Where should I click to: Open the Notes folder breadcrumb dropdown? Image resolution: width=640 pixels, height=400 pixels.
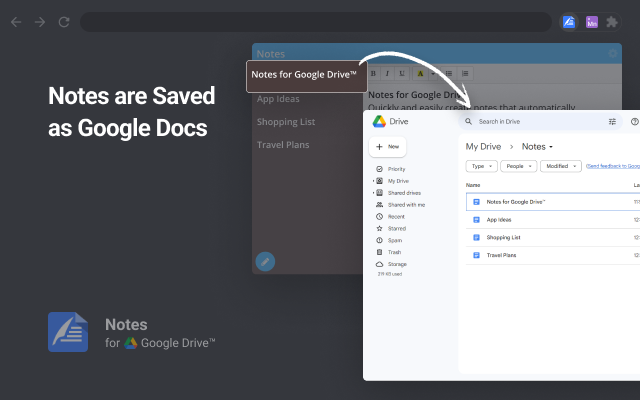(537, 147)
